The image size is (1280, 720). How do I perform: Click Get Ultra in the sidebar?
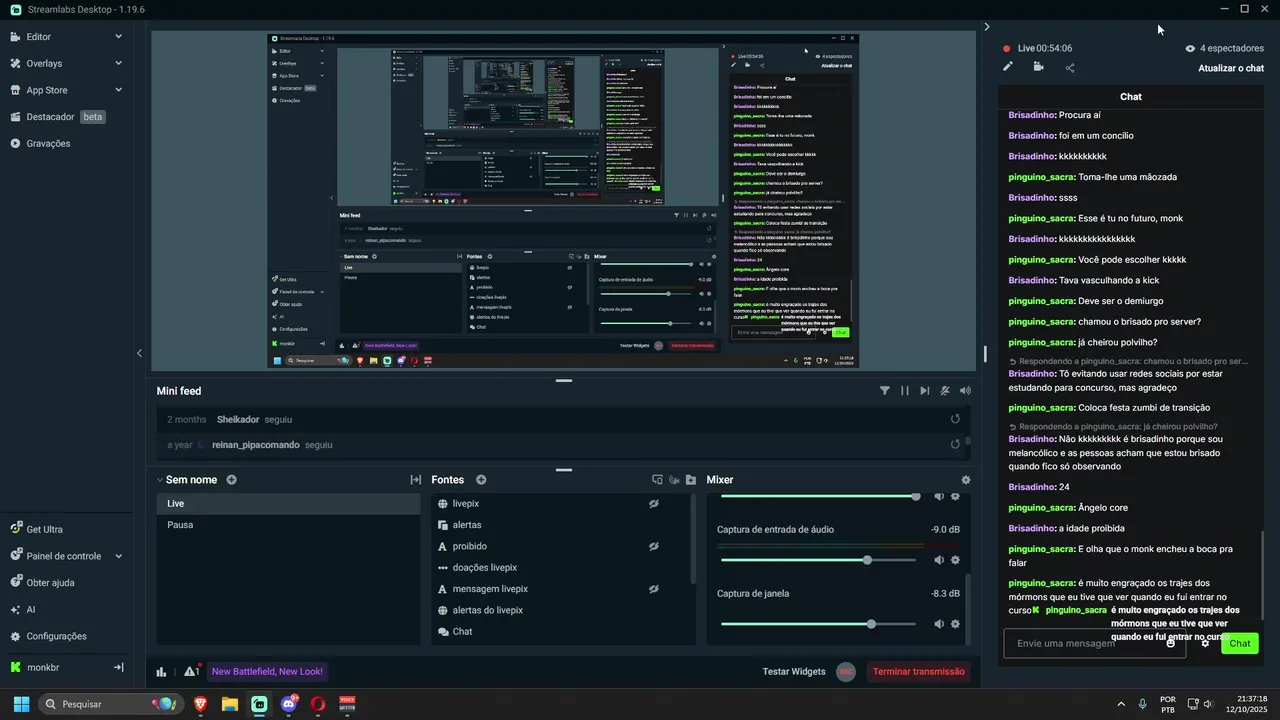click(44, 529)
